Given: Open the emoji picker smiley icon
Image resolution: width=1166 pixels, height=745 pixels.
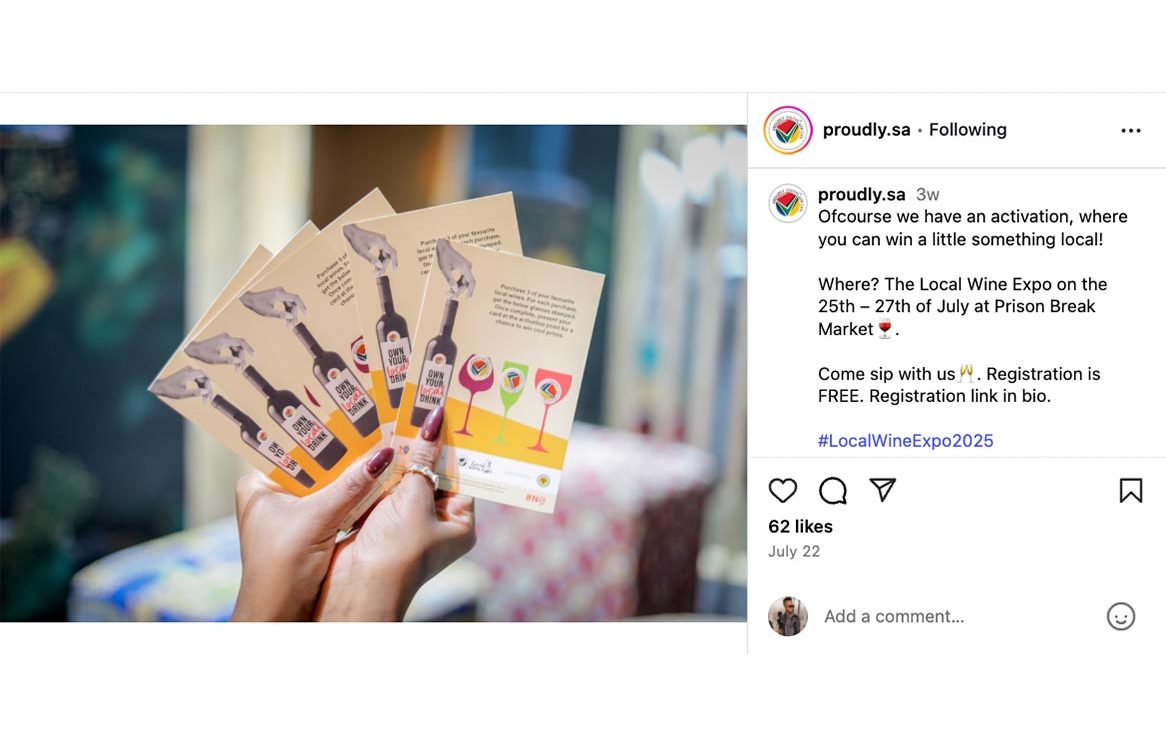Looking at the screenshot, I should [1121, 616].
